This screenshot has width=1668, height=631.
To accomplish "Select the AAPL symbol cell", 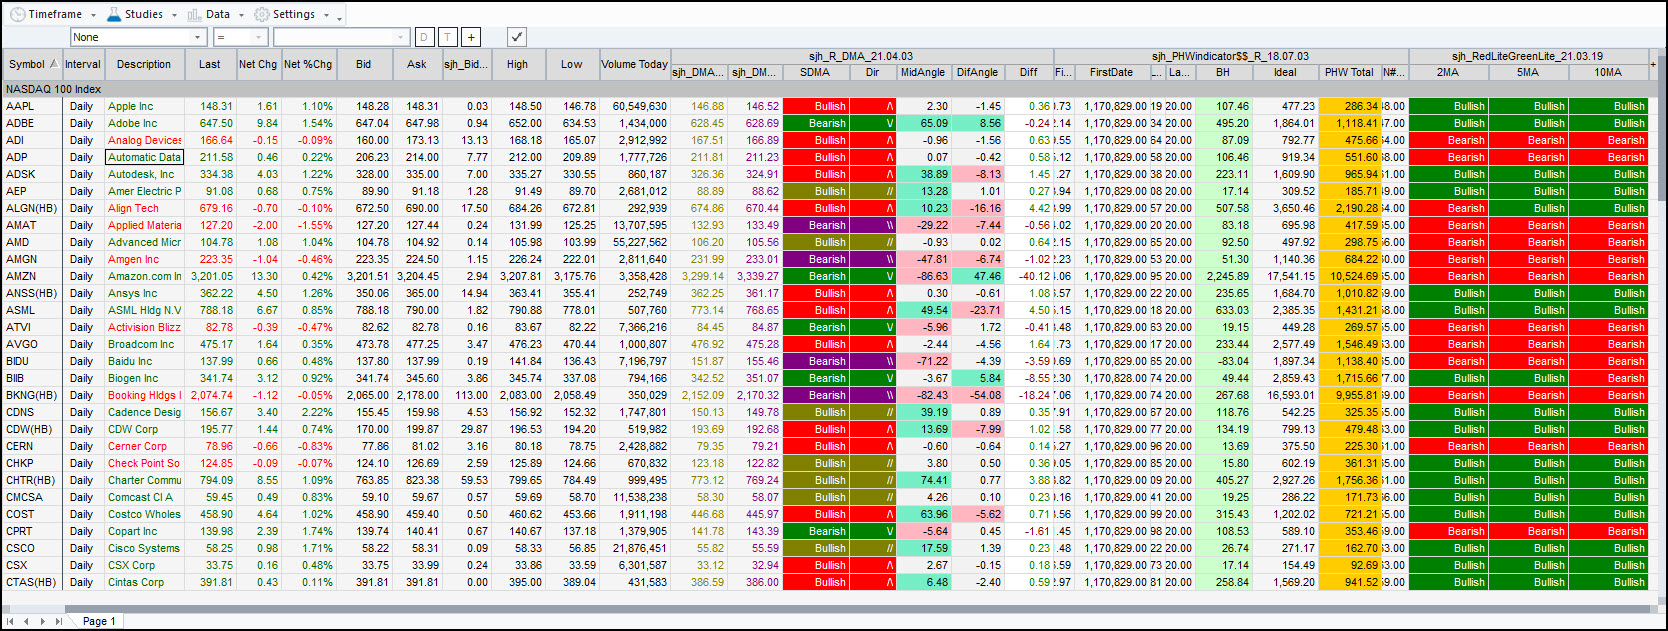I will click(x=32, y=106).
